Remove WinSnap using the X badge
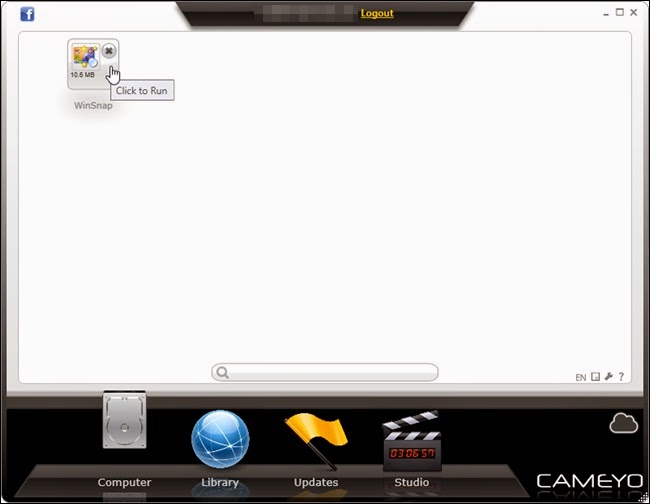 pos(109,51)
